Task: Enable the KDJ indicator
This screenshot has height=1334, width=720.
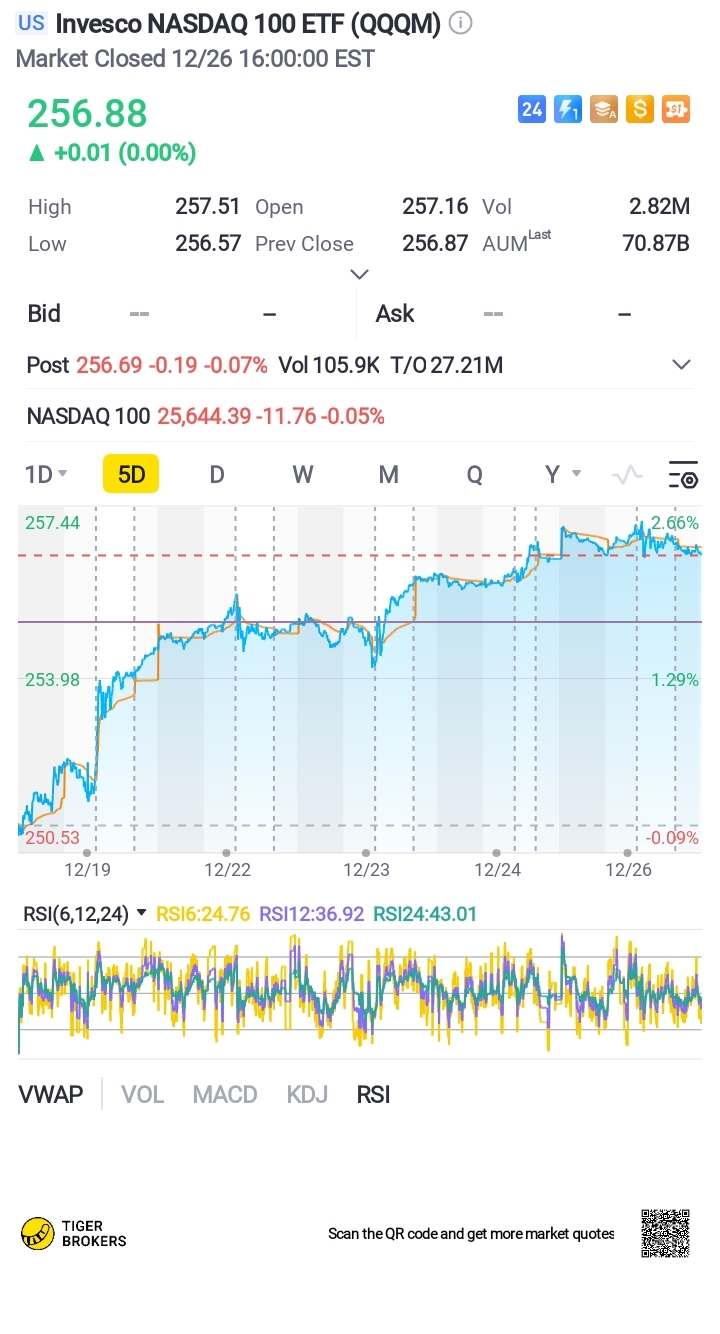Action: (x=307, y=1095)
